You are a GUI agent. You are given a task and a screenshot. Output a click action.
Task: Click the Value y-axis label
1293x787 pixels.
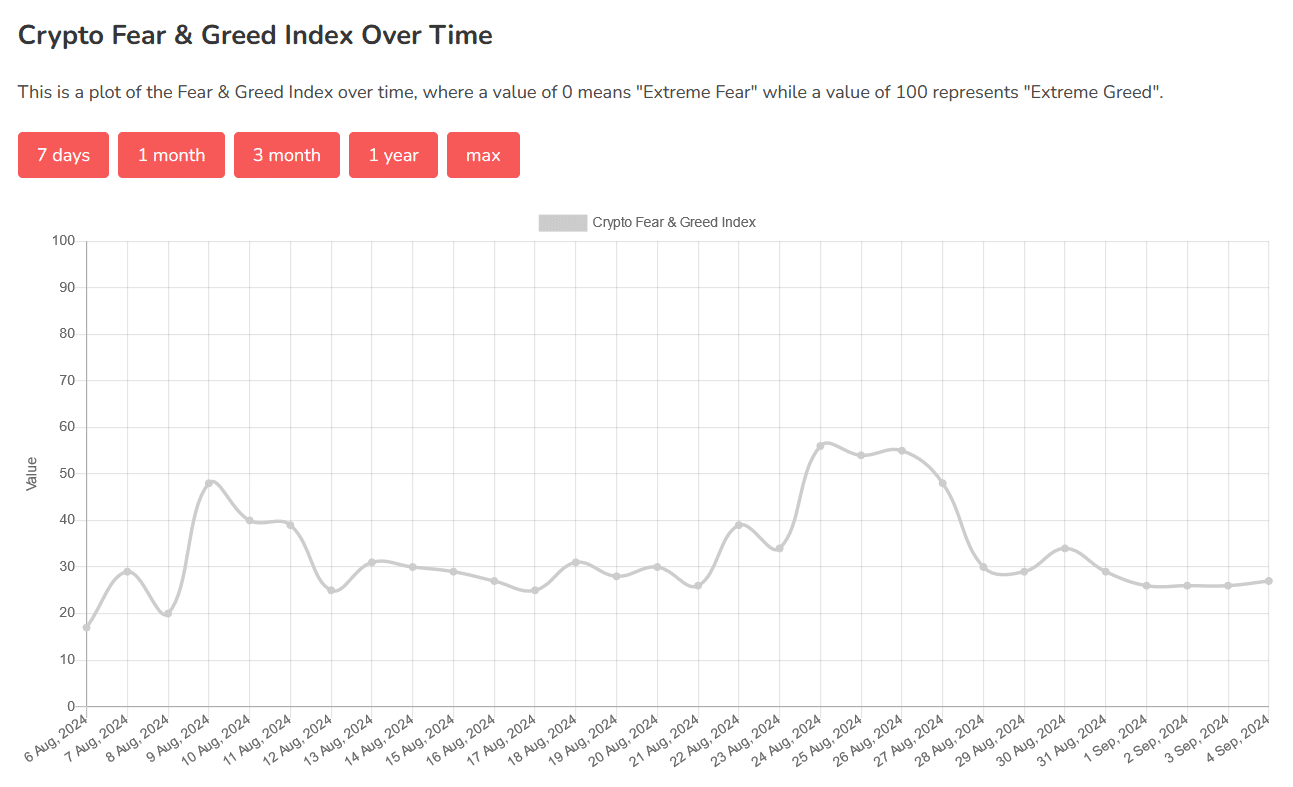[x=32, y=474]
